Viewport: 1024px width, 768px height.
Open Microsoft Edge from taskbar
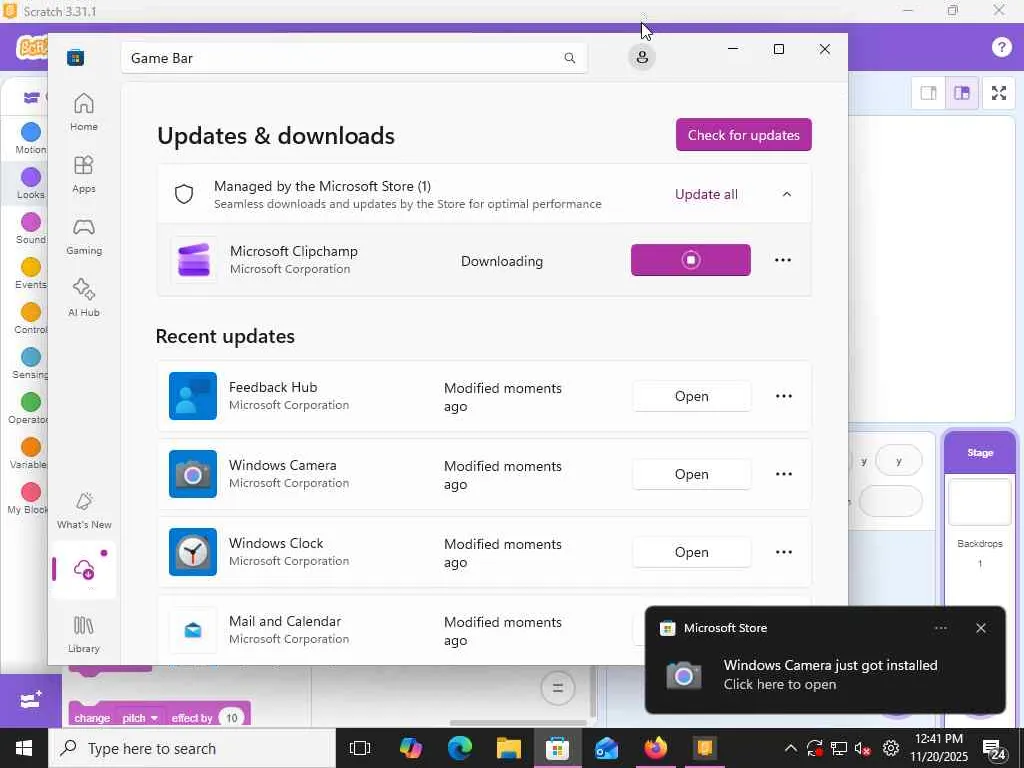[x=460, y=748]
